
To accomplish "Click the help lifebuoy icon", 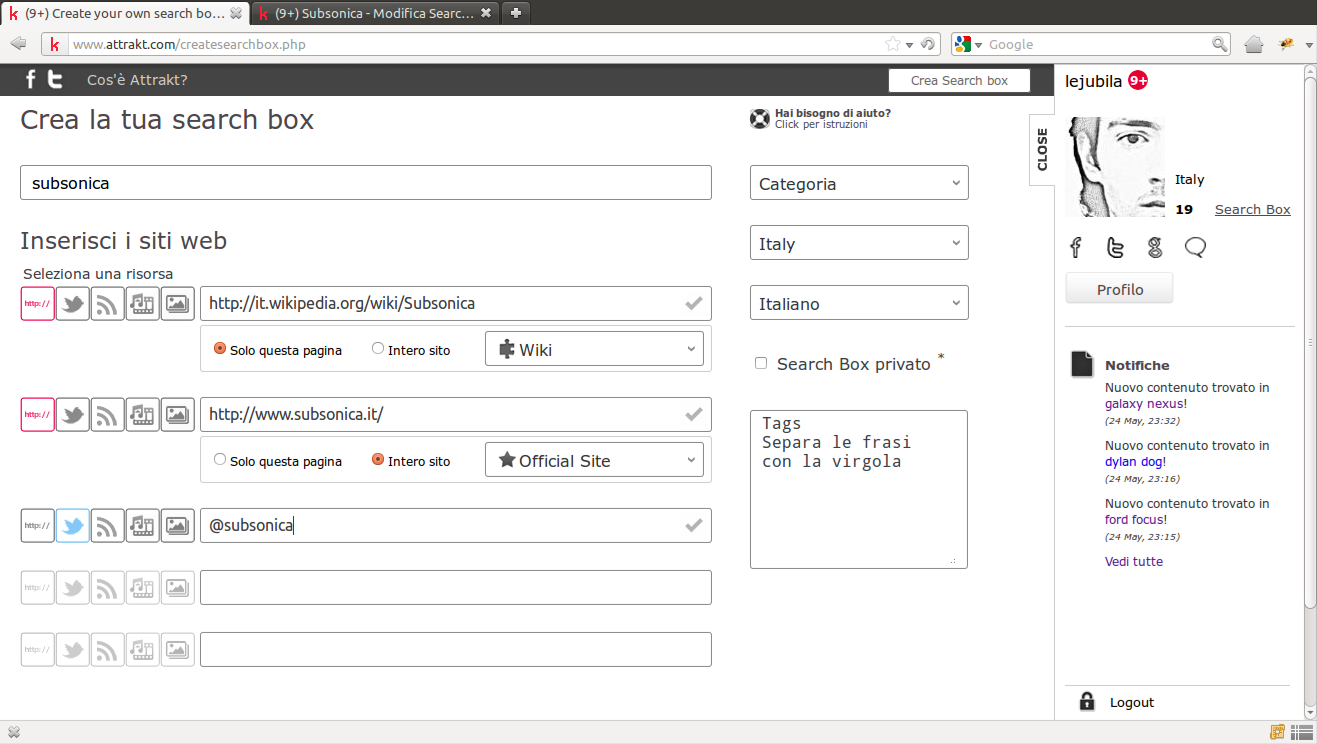I will (x=760, y=119).
